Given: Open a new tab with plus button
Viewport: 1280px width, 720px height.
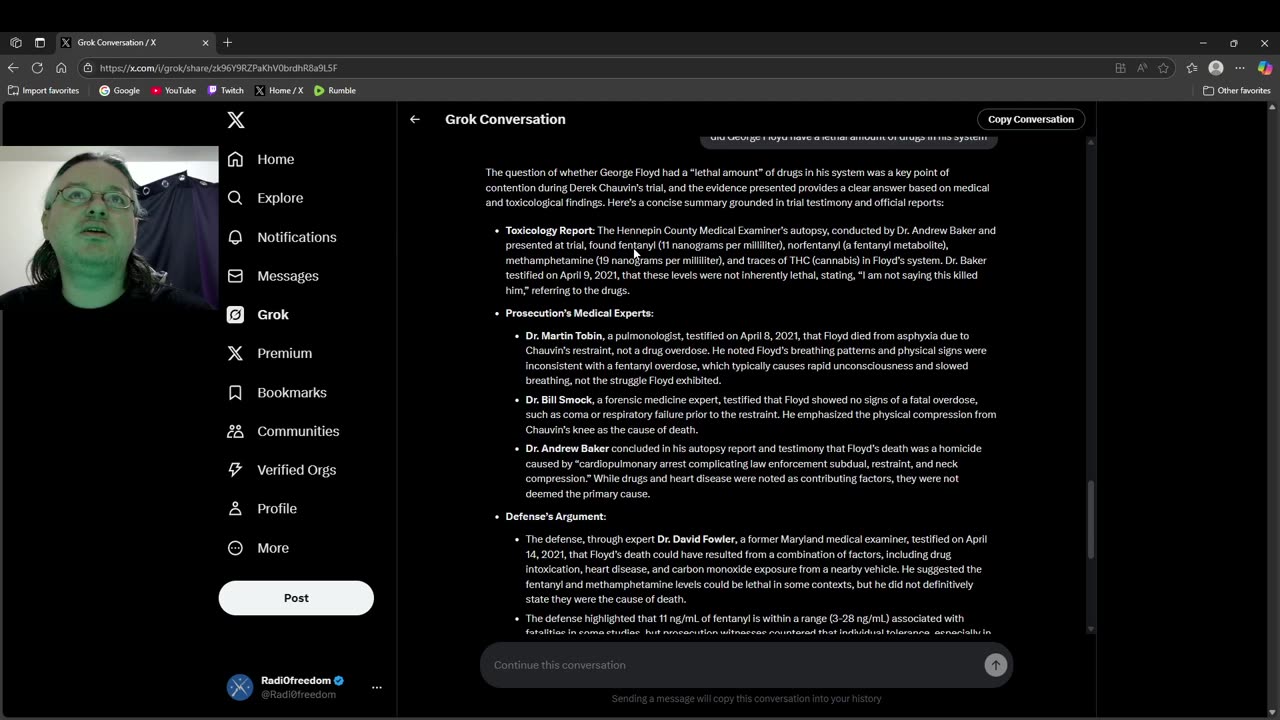Looking at the screenshot, I should point(228,43).
